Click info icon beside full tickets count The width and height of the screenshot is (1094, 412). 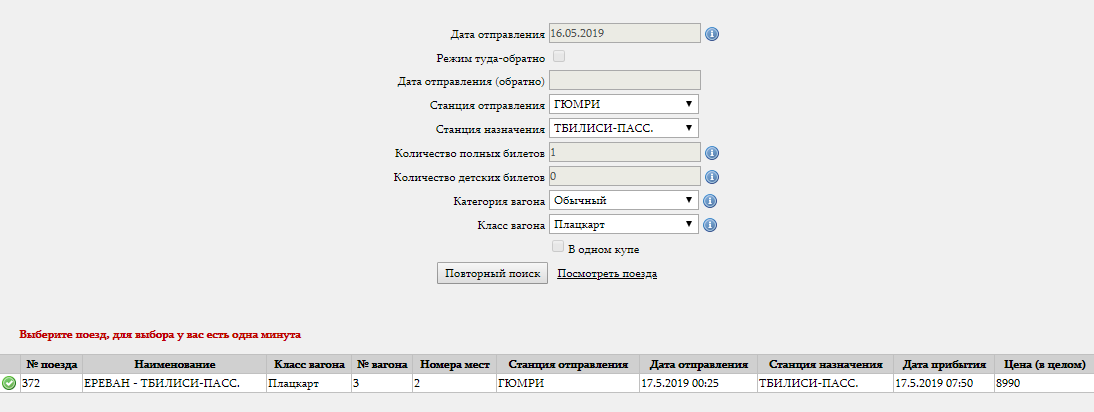(x=712, y=153)
